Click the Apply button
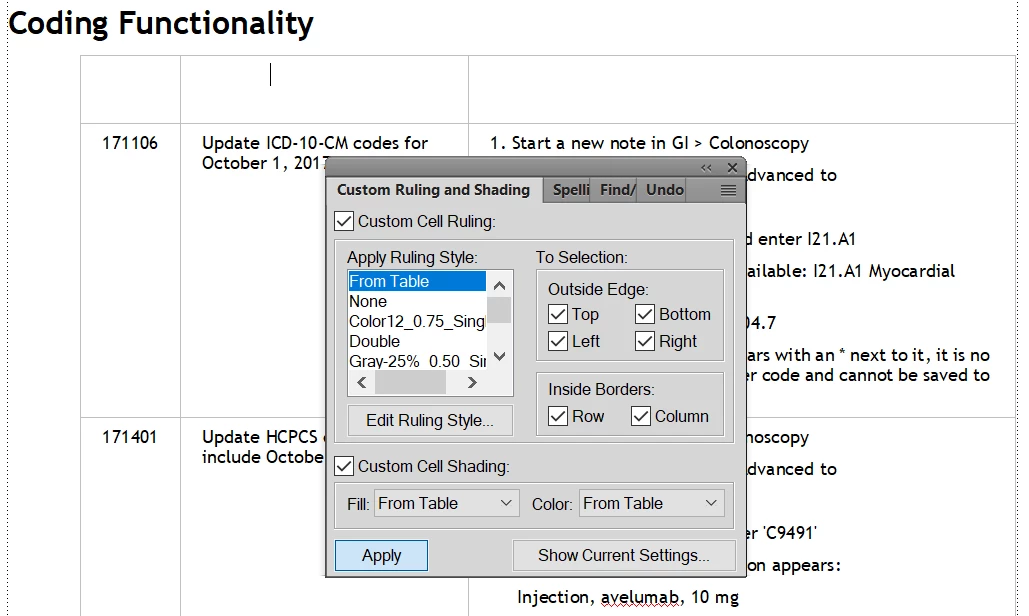Image resolution: width=1029 pixels, height=616 pixels. [381, 556]
